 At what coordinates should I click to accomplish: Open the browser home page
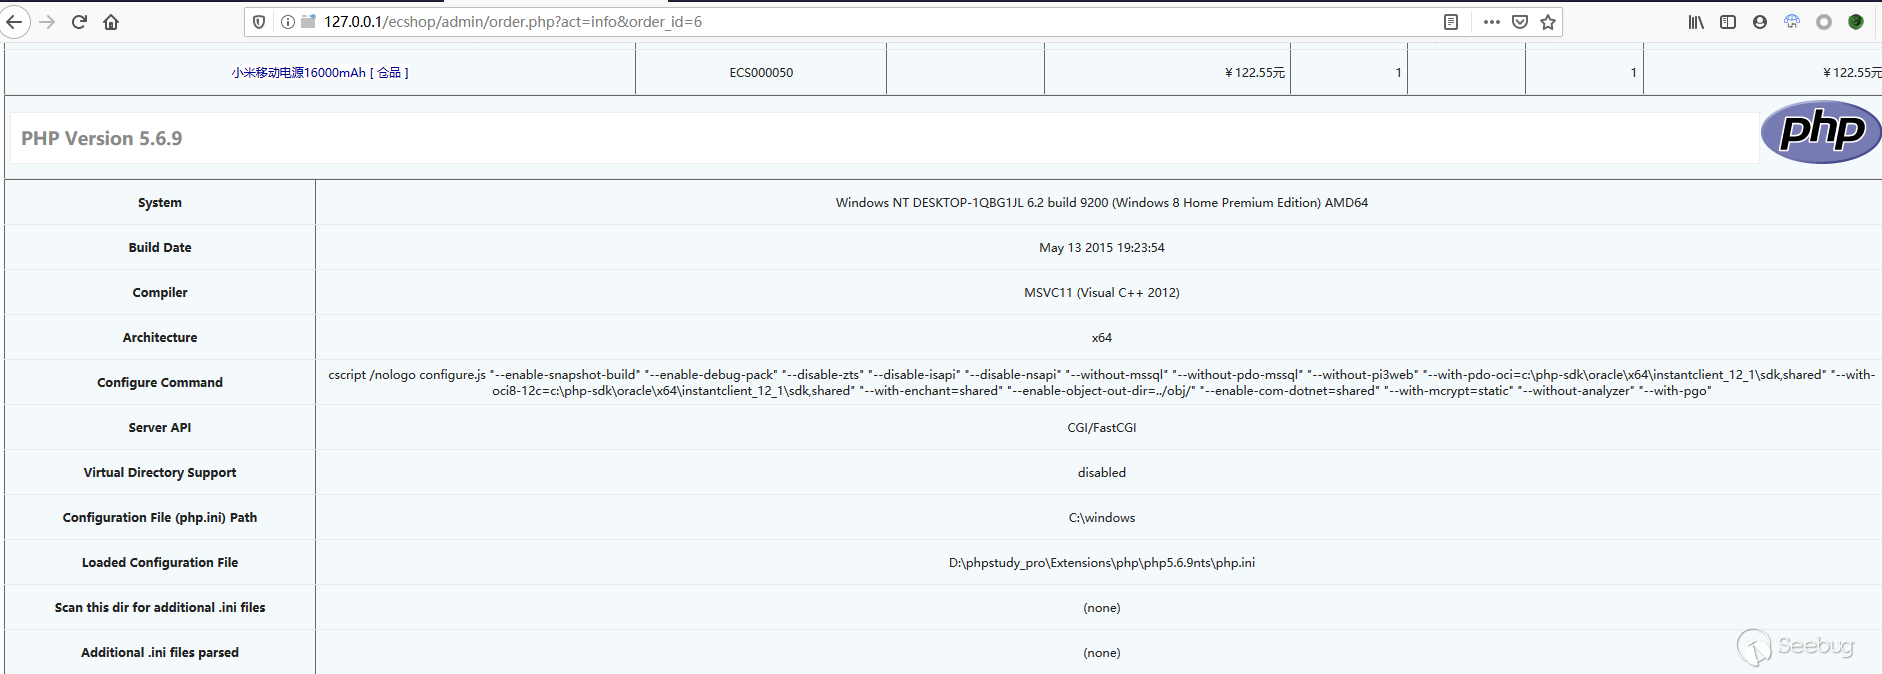pos(111,22)
